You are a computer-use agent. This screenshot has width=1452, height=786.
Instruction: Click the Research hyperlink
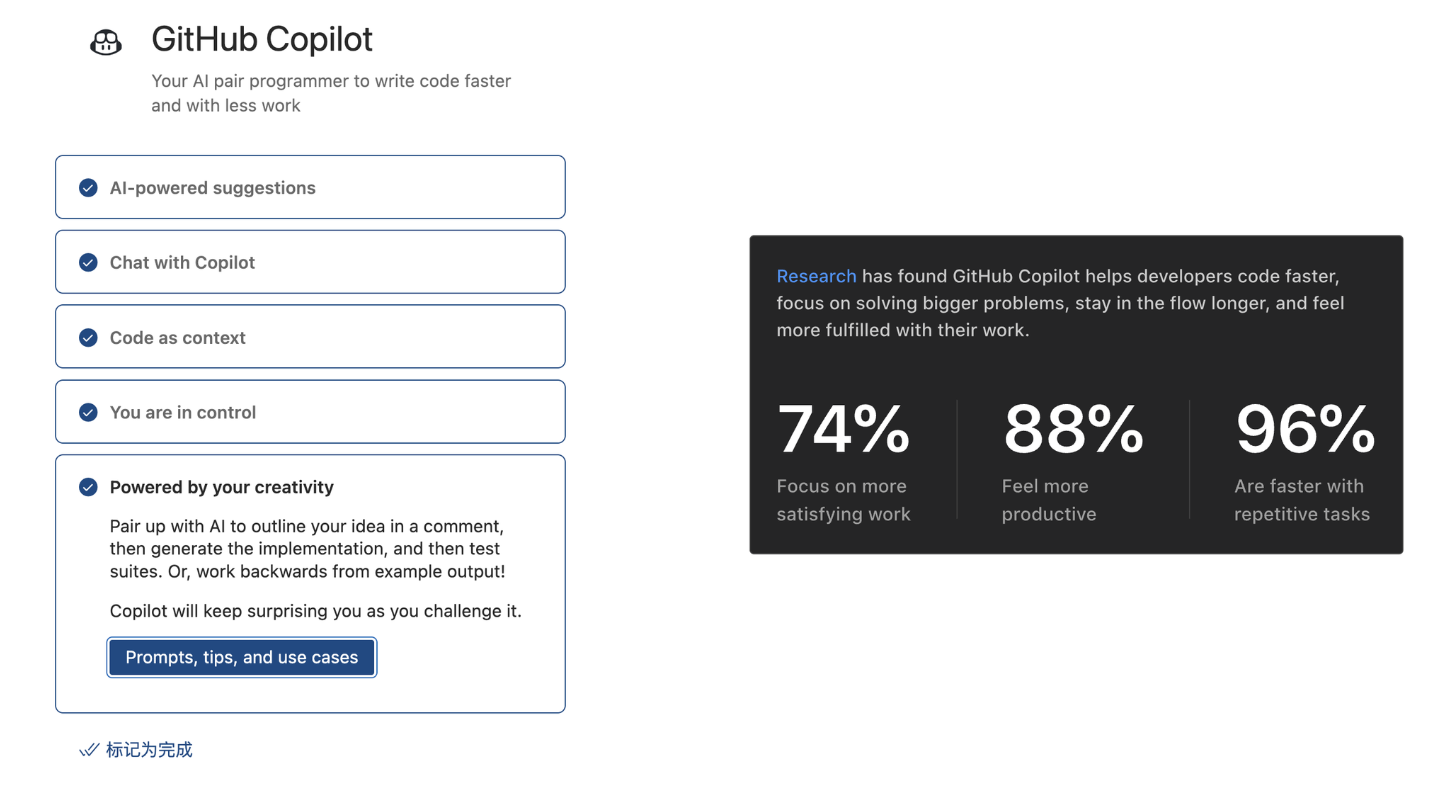click(x=816, y=276)
